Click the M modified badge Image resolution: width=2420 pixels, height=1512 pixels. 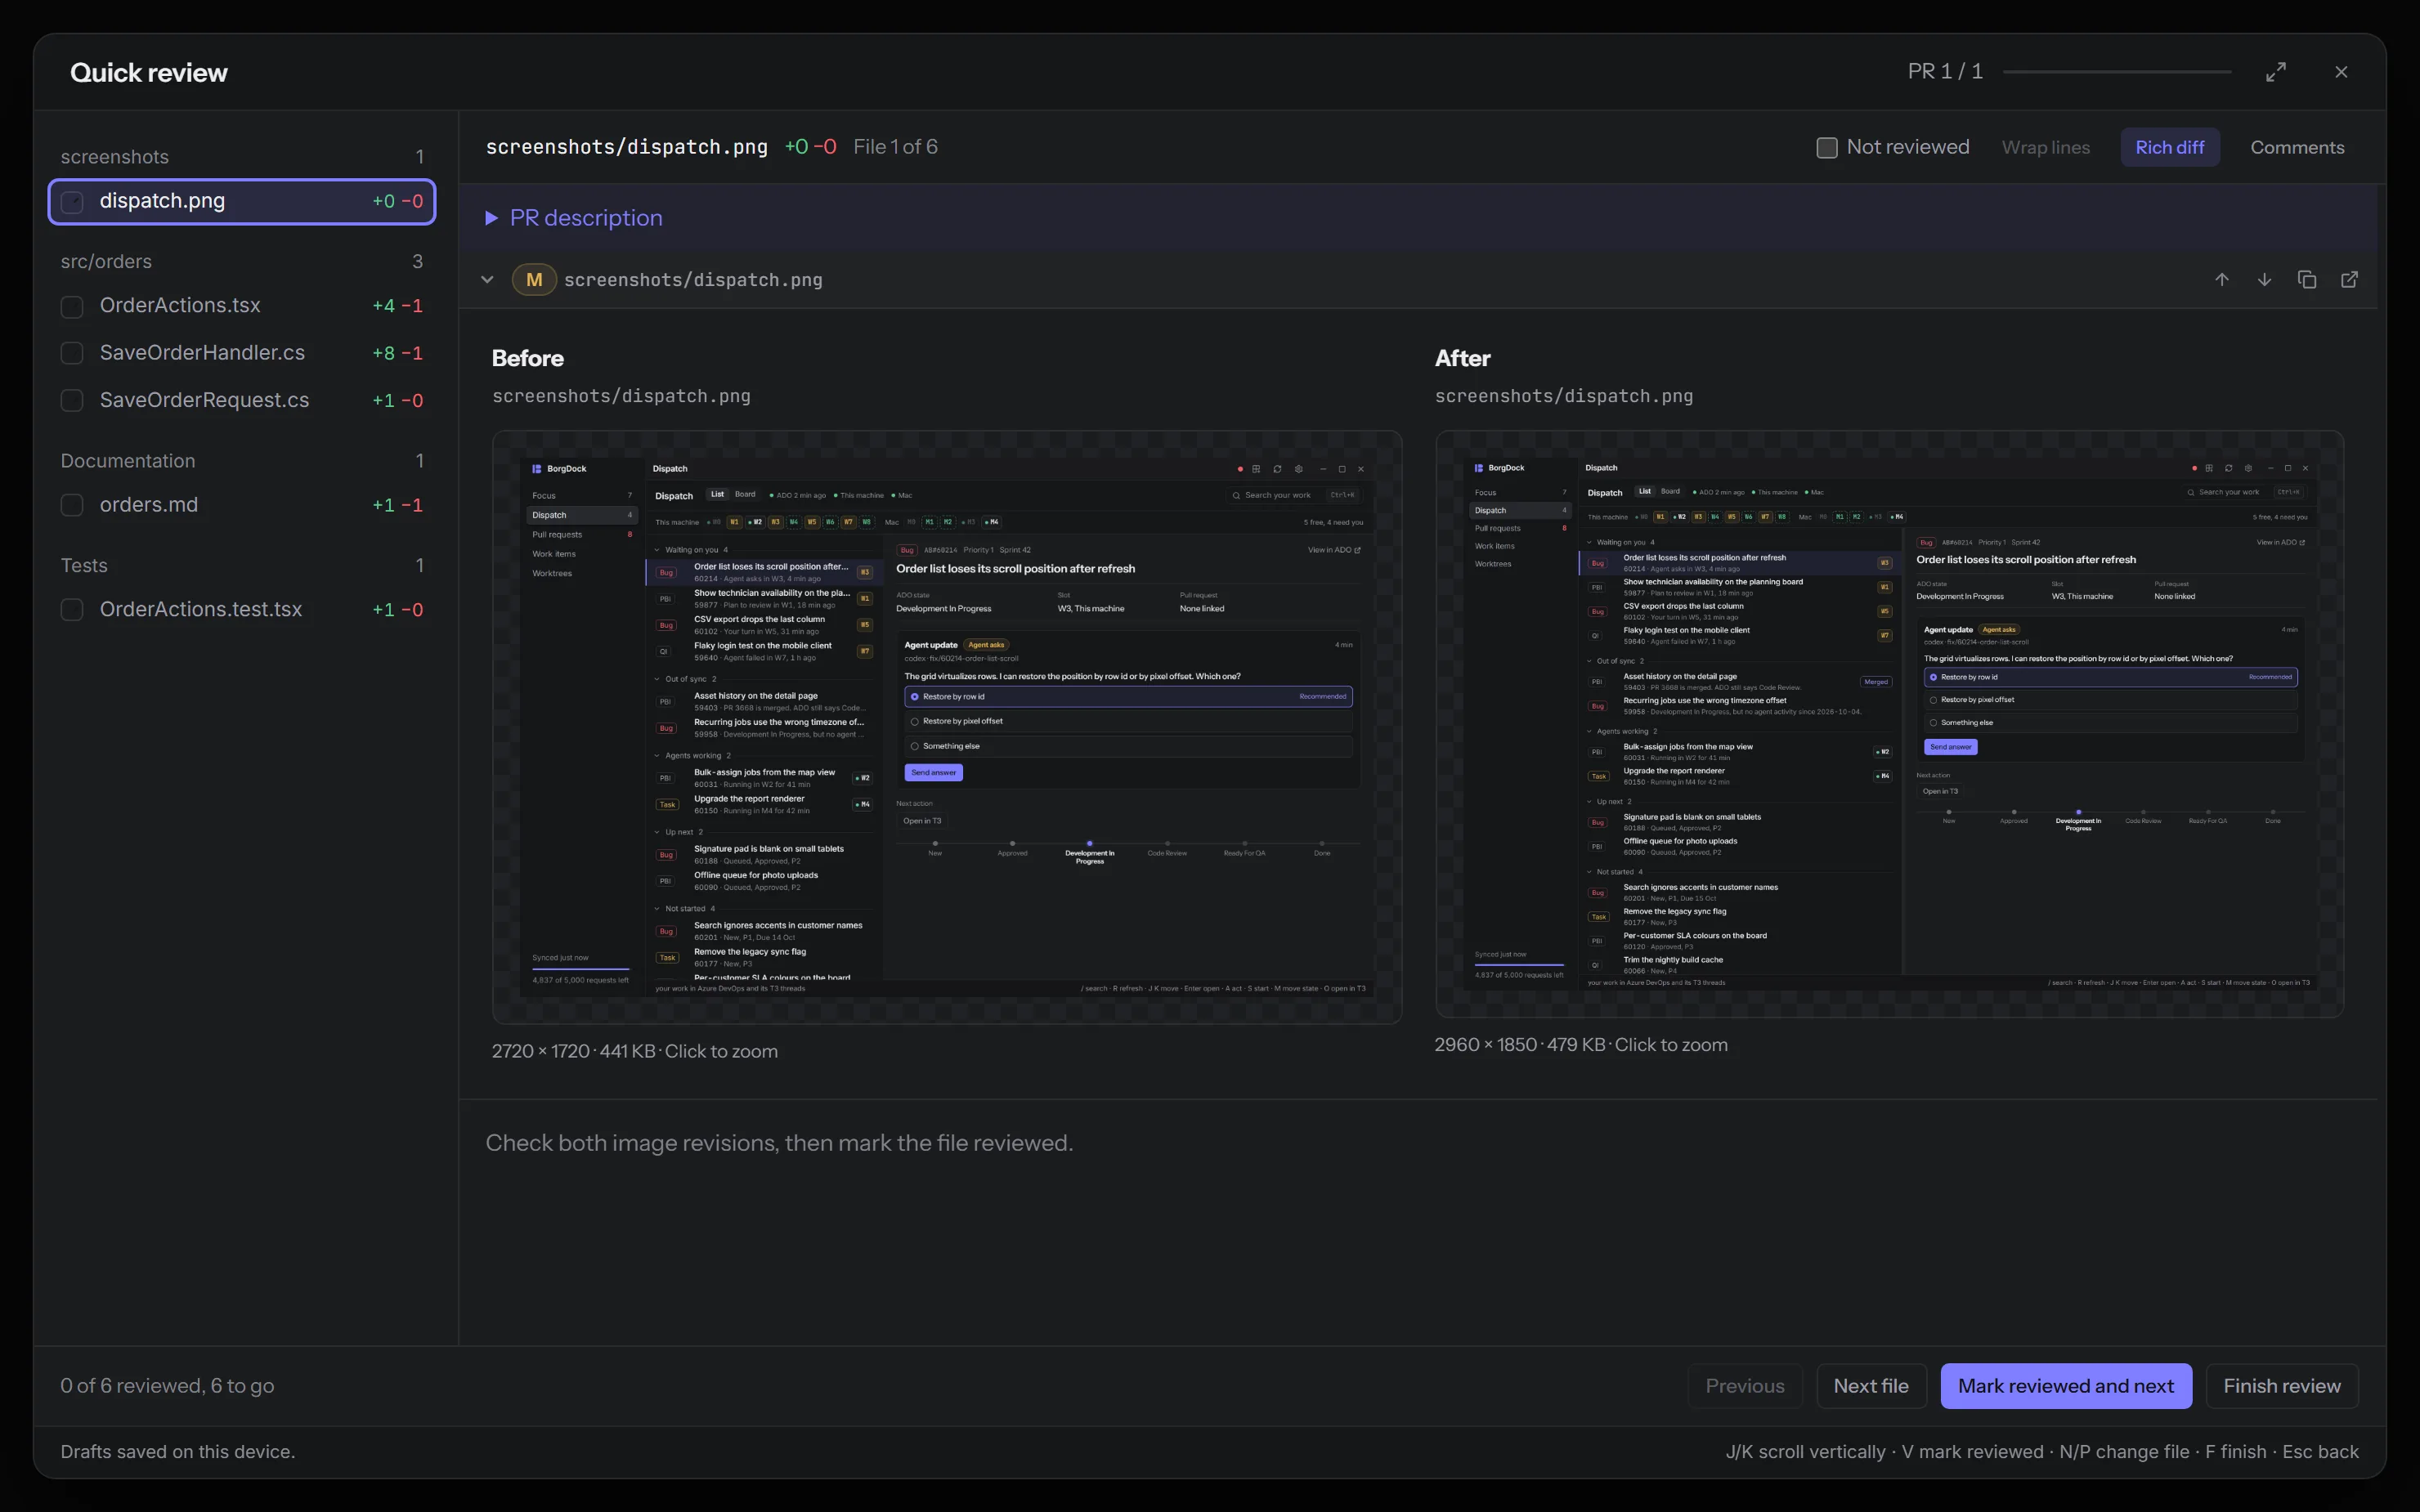tap(534, 280)
